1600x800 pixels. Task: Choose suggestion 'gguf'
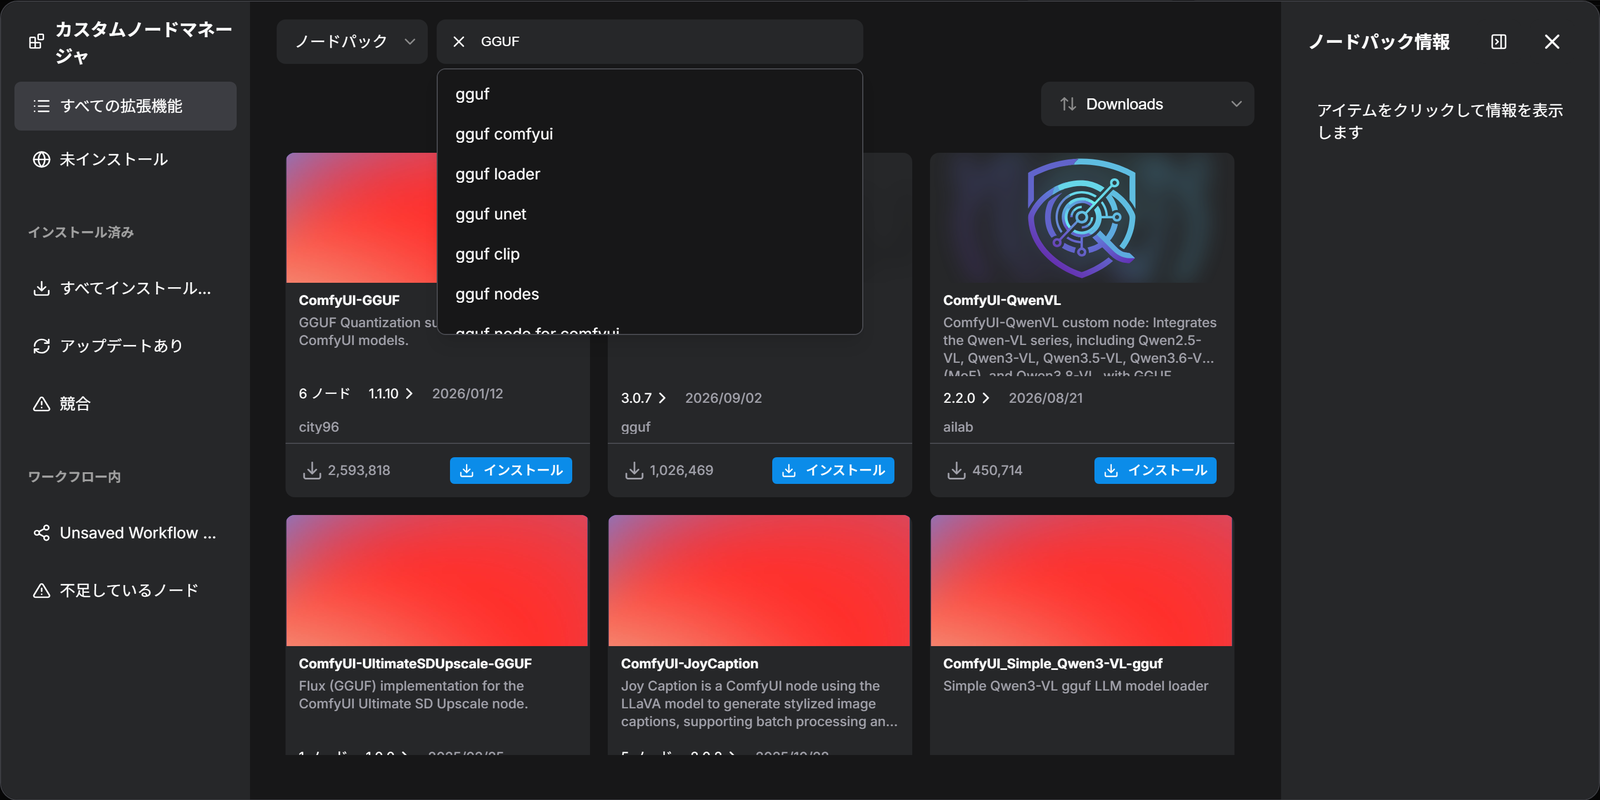[x=650, y=94]
